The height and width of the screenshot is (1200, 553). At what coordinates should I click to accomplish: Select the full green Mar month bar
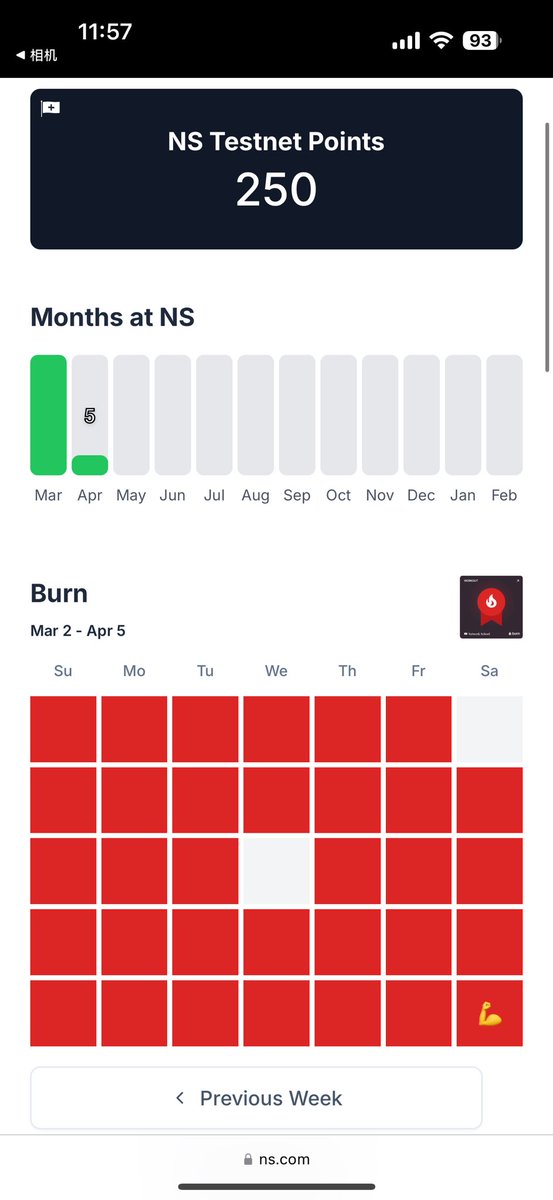[48, 415]
